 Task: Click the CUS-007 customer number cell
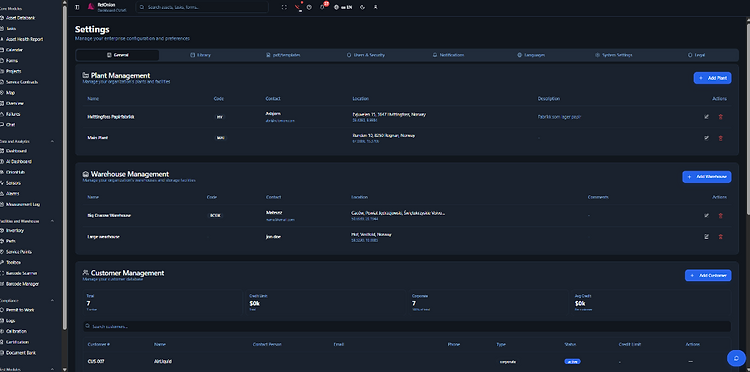coord(96,362)
